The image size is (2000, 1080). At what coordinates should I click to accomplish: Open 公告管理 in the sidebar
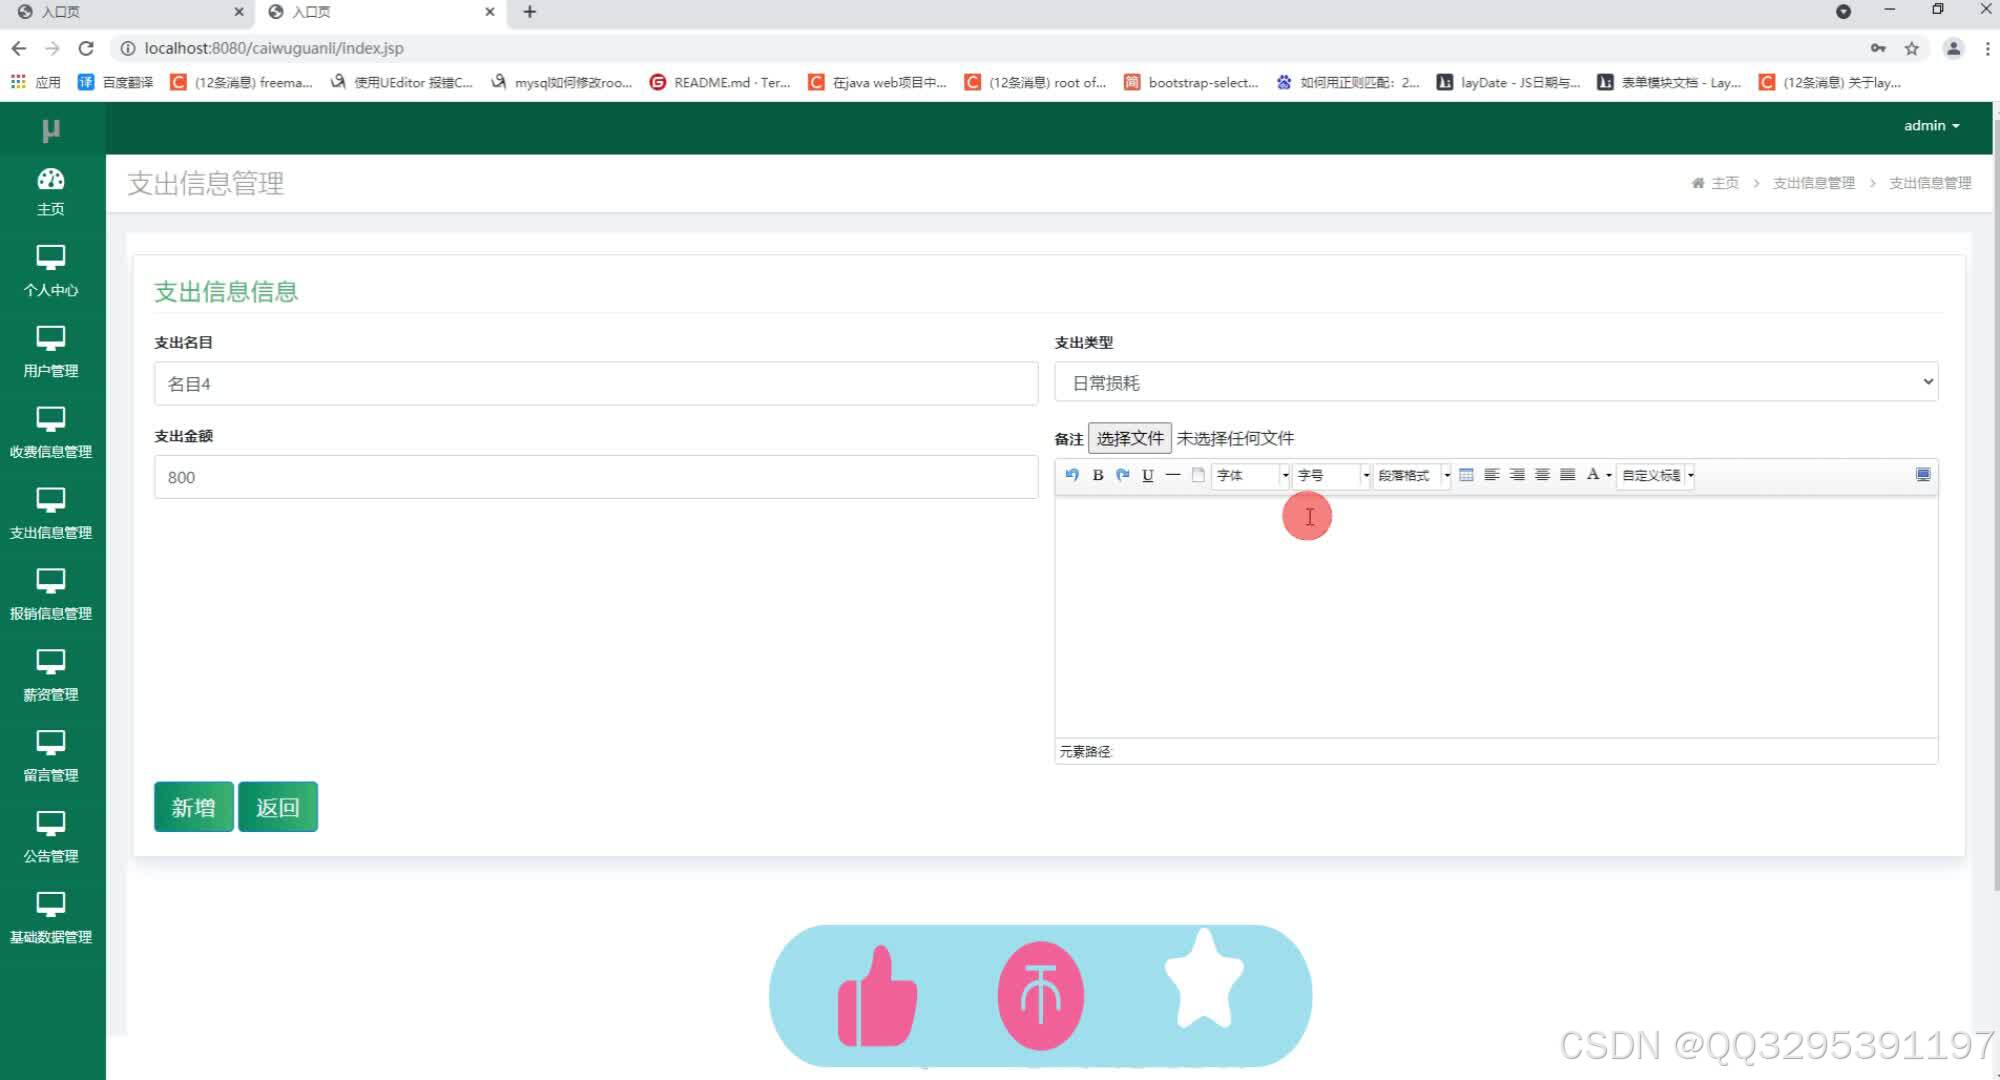pos(51,838)
